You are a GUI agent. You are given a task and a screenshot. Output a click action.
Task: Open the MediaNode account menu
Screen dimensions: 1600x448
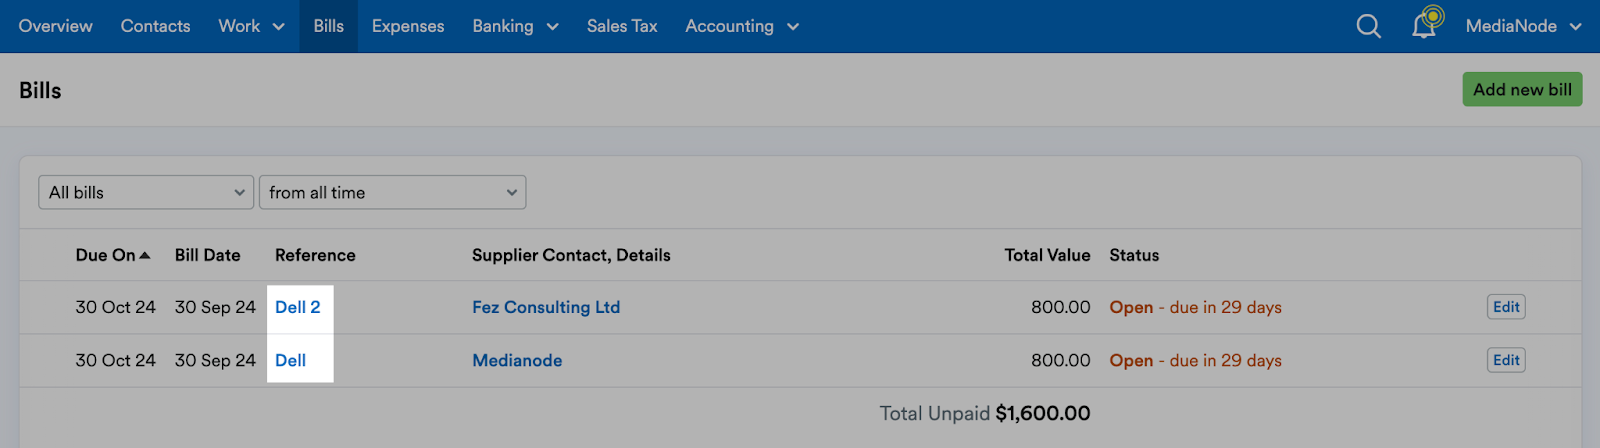click(1523, 26)
